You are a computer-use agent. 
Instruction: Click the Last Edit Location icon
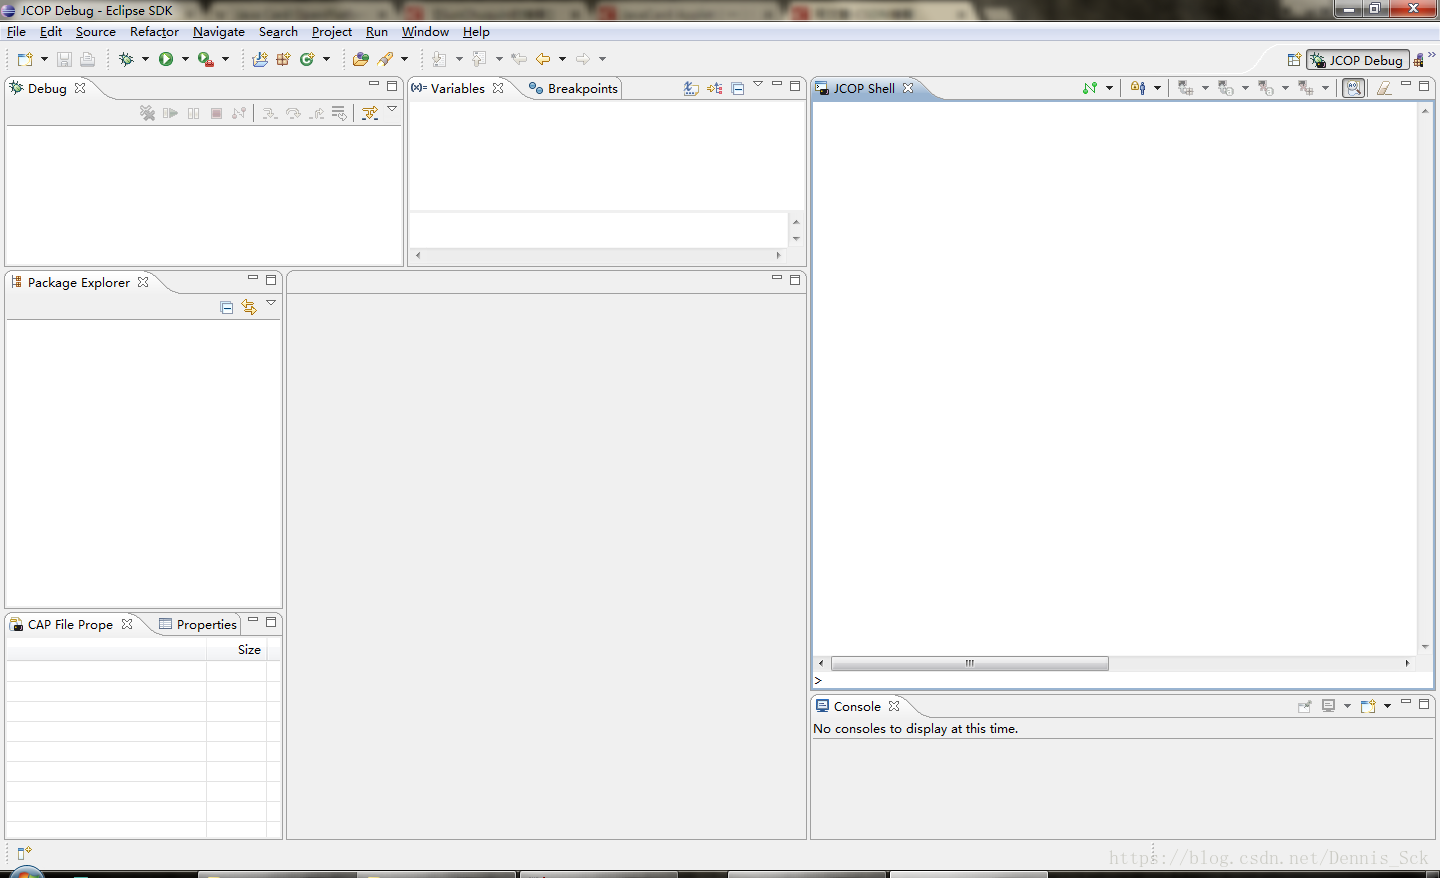(x=519, y=60)
